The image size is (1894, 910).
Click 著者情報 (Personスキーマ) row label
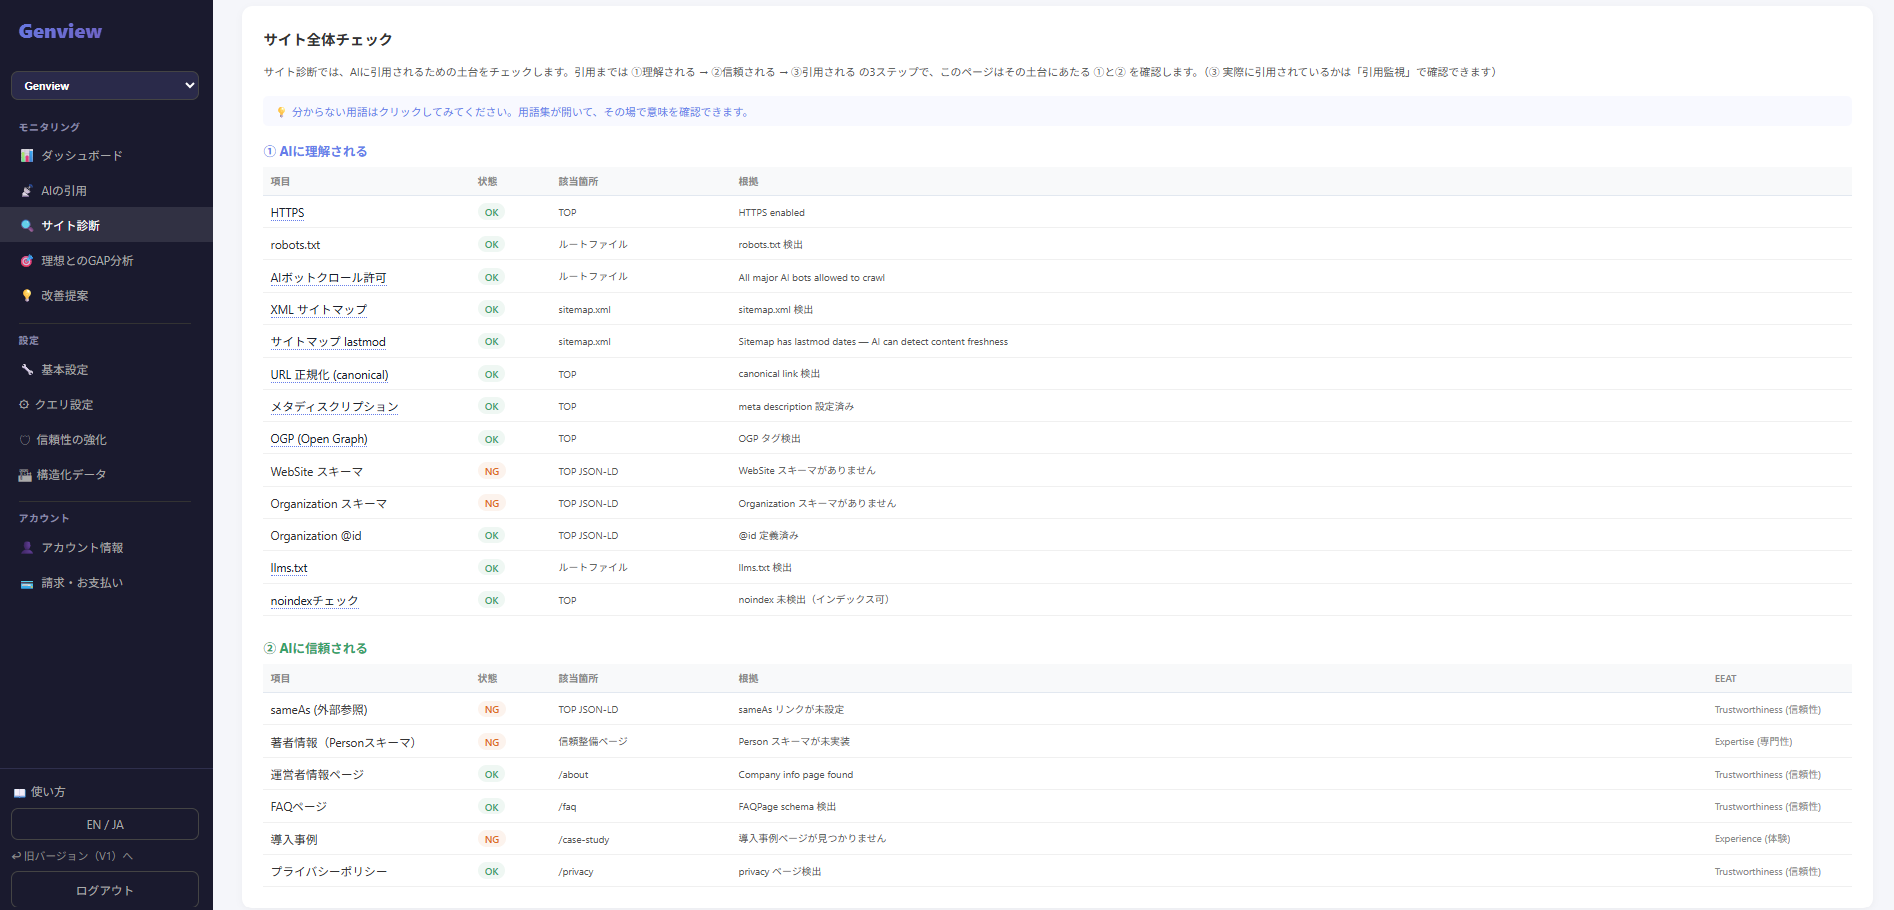(x=343, y=743)
